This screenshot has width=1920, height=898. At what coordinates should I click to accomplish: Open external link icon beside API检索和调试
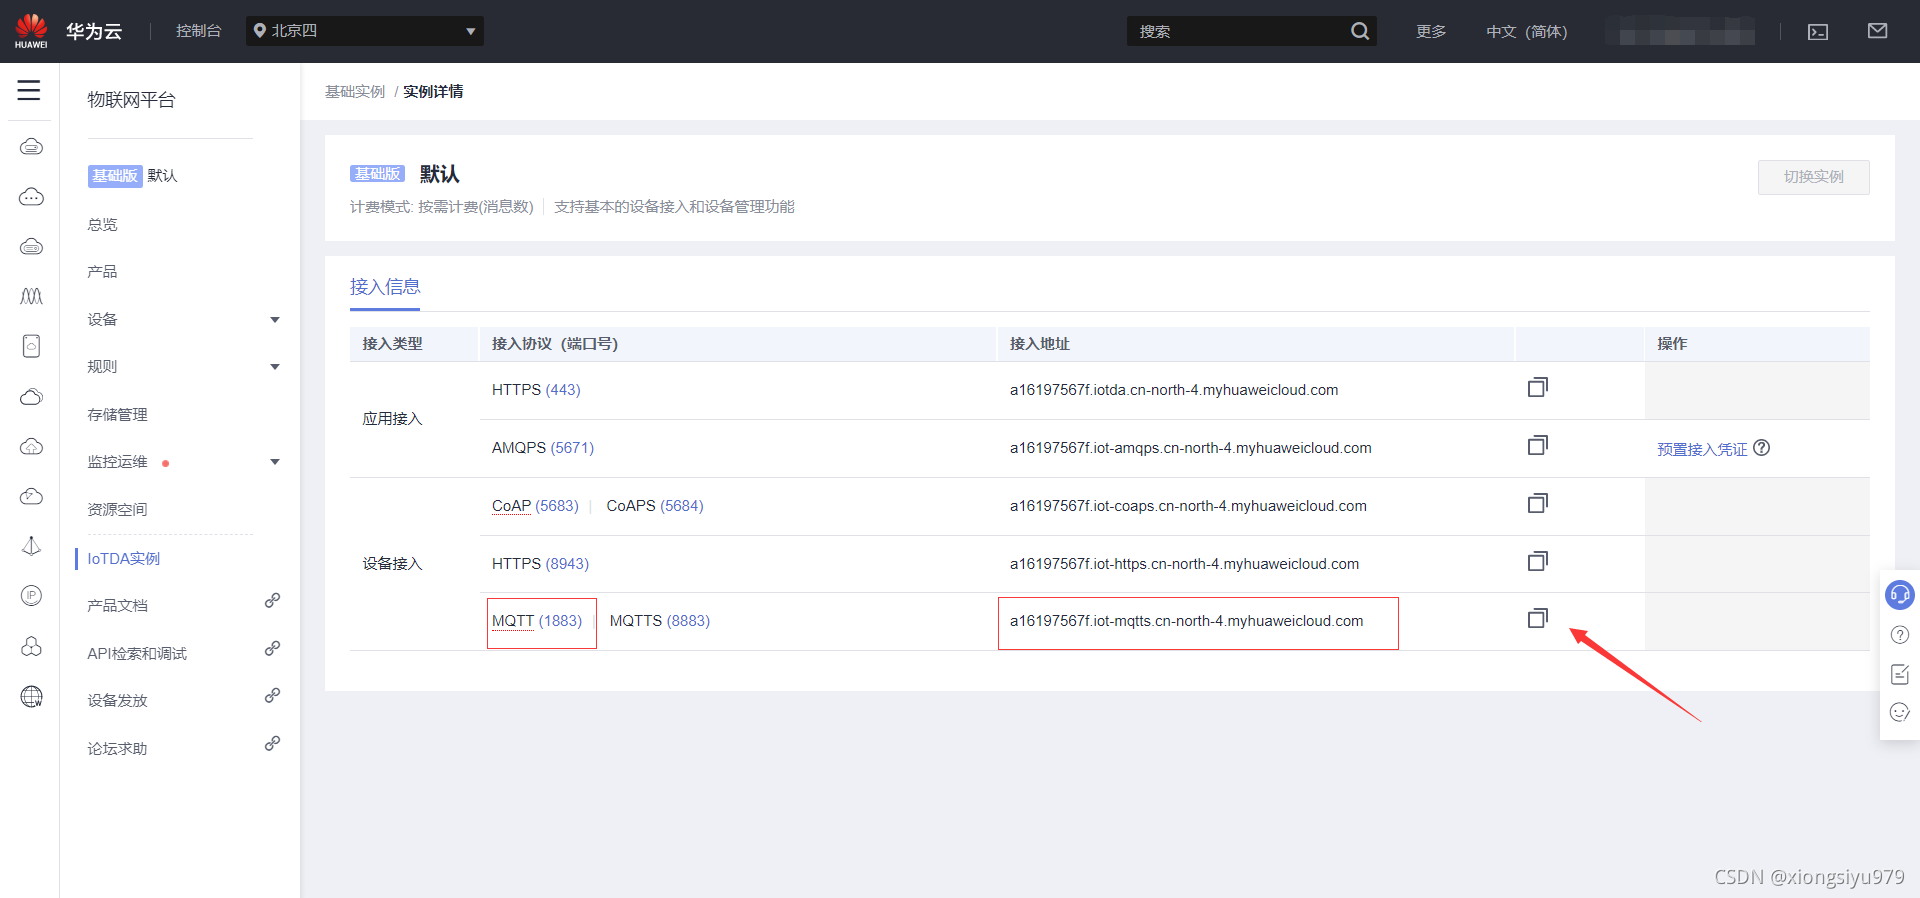[x=272, y=648]
